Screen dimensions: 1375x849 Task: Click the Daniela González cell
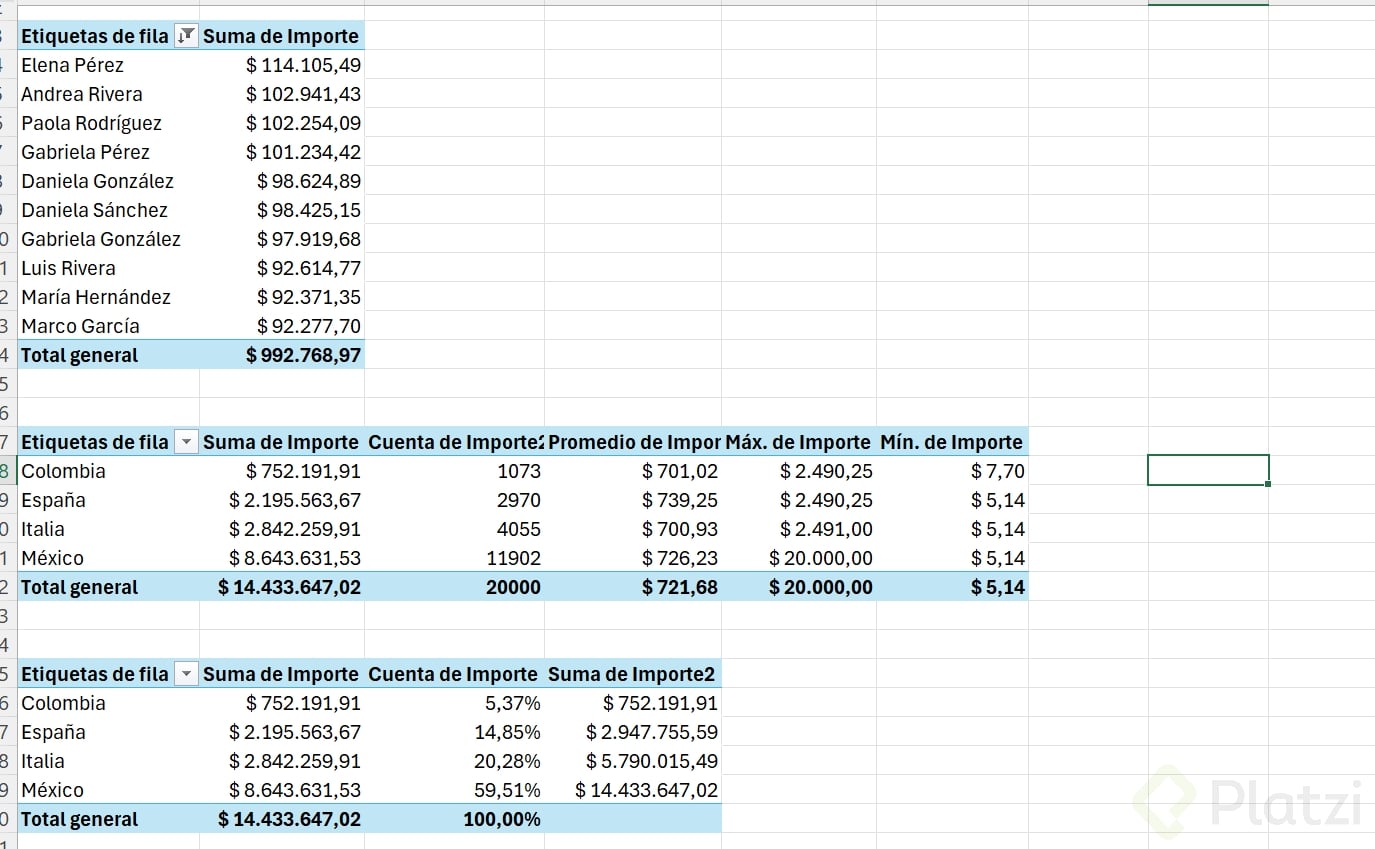coord(97,181)
